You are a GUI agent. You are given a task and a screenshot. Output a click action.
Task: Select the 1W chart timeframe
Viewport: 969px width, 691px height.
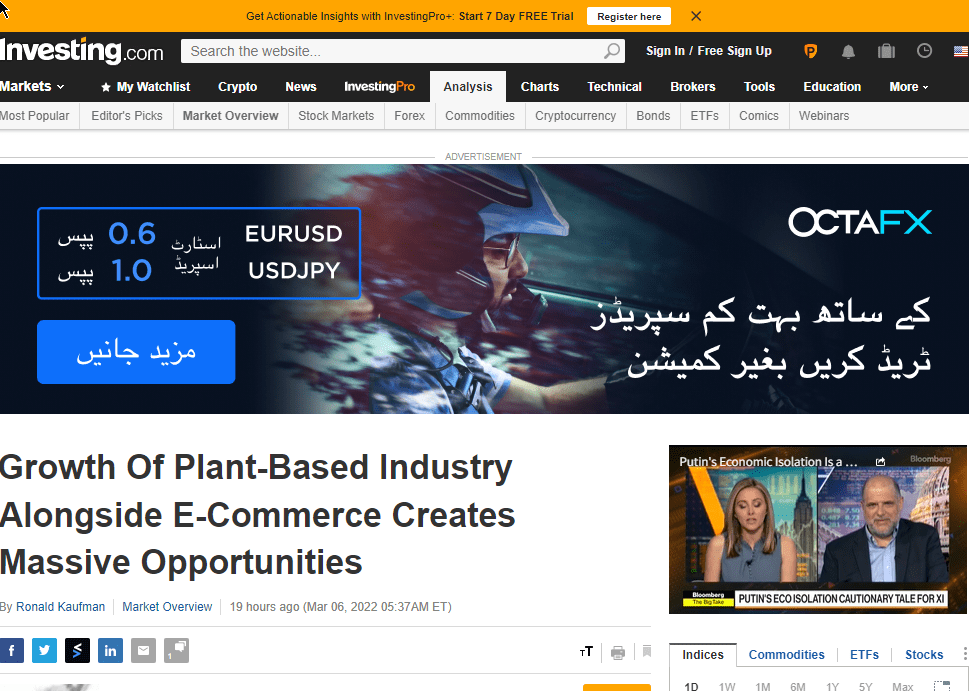pyautogui.click(x=727, y=686)
